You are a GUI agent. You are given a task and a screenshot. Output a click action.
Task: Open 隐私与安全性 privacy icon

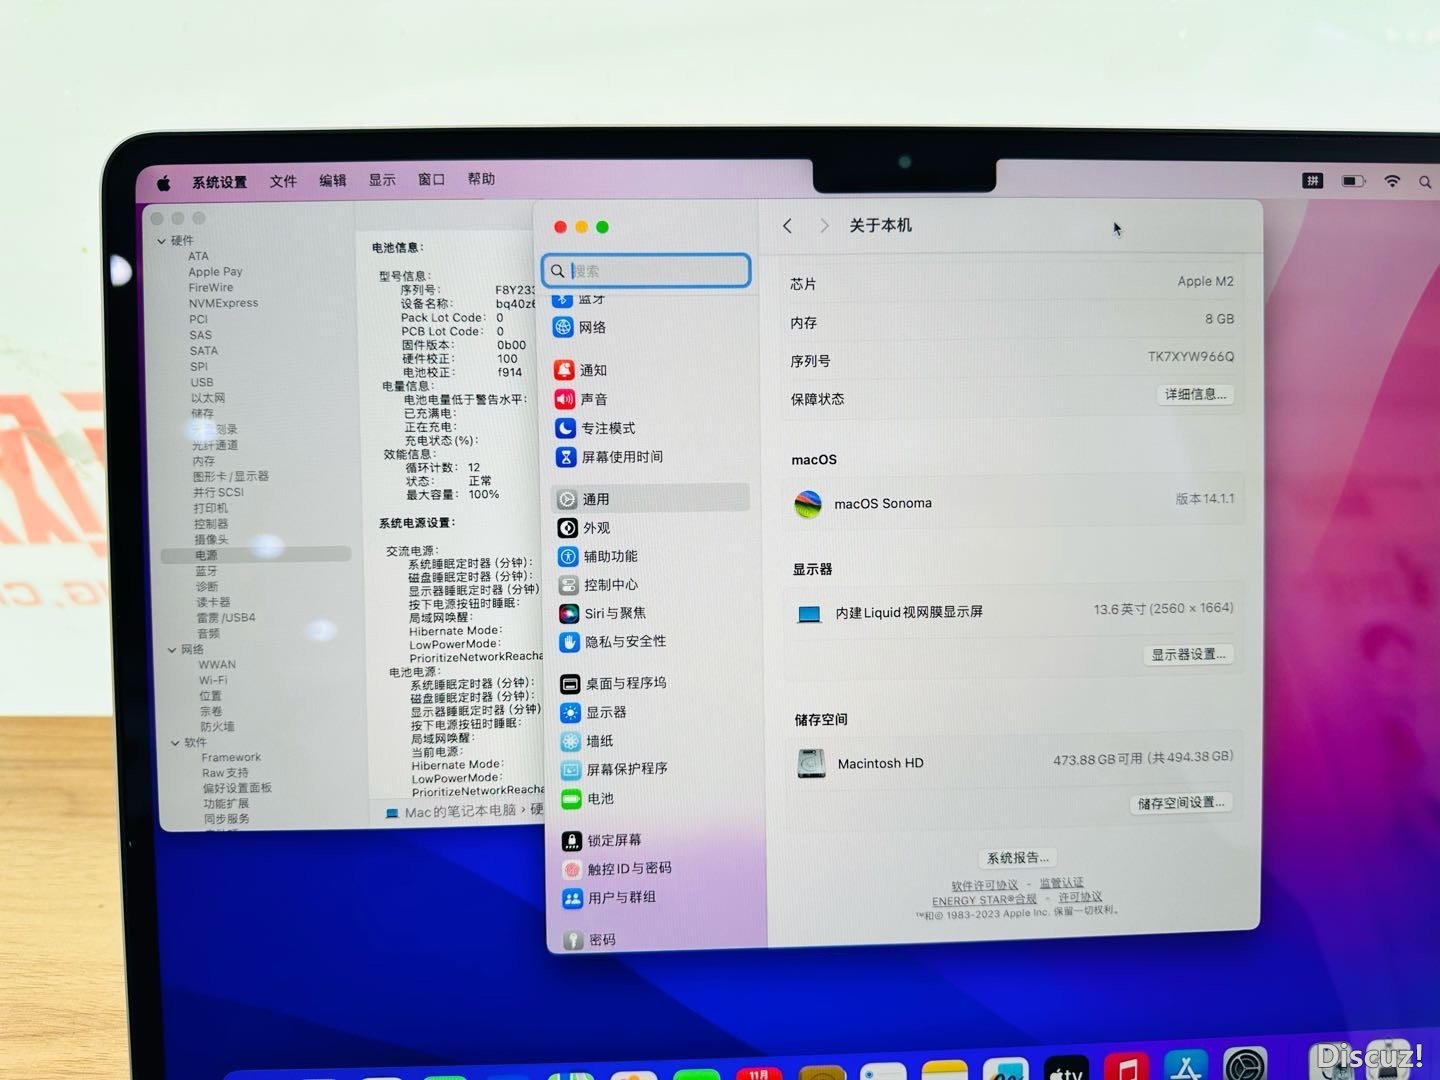(569, 642)
